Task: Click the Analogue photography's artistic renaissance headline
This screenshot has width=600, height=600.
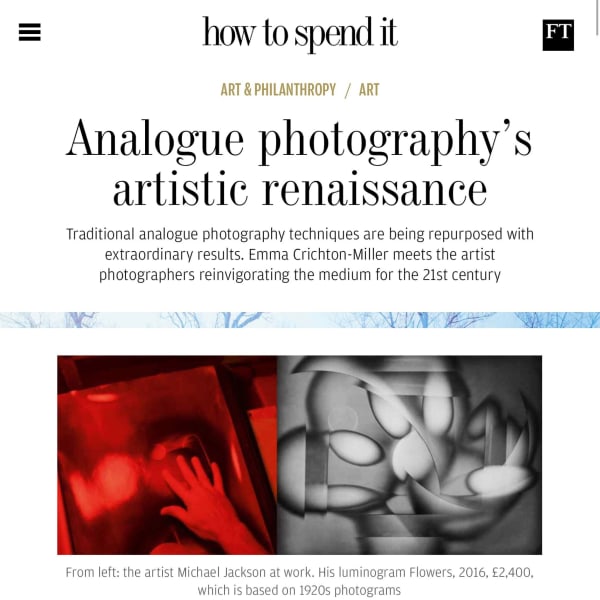Action: click(300, 163)
